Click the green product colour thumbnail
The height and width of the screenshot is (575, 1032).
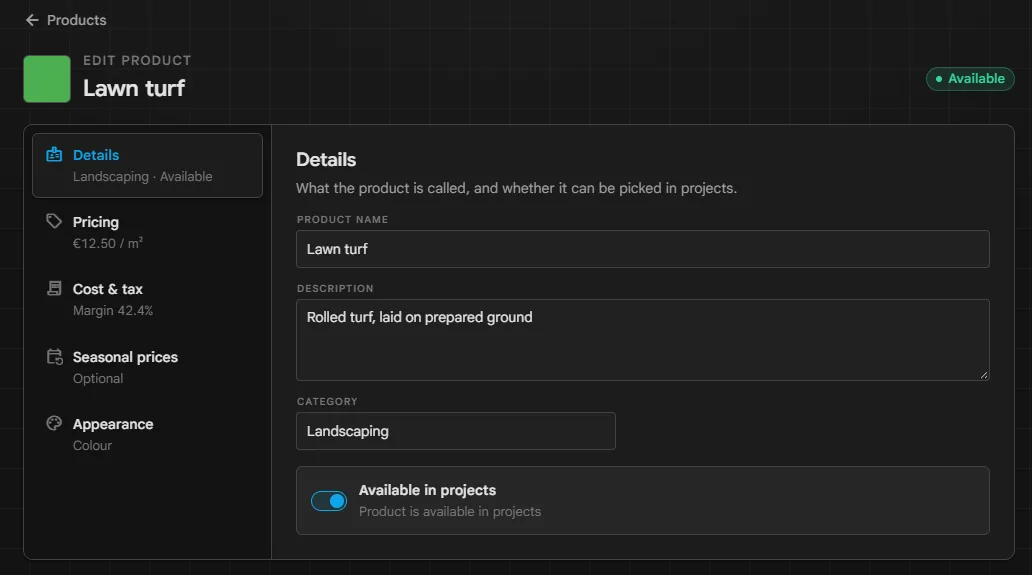47,79
